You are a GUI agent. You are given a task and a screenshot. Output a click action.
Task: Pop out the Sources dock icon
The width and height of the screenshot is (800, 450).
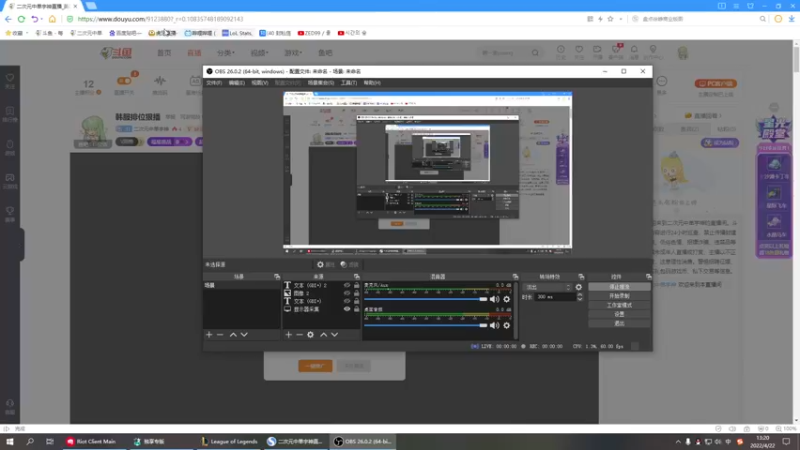click(x=357, y=277)
